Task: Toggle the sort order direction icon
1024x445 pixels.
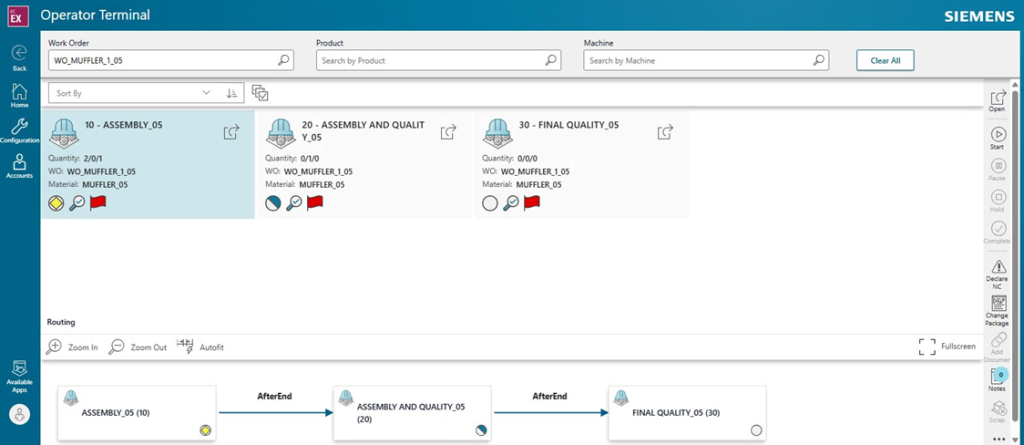Action: [232, 93]
